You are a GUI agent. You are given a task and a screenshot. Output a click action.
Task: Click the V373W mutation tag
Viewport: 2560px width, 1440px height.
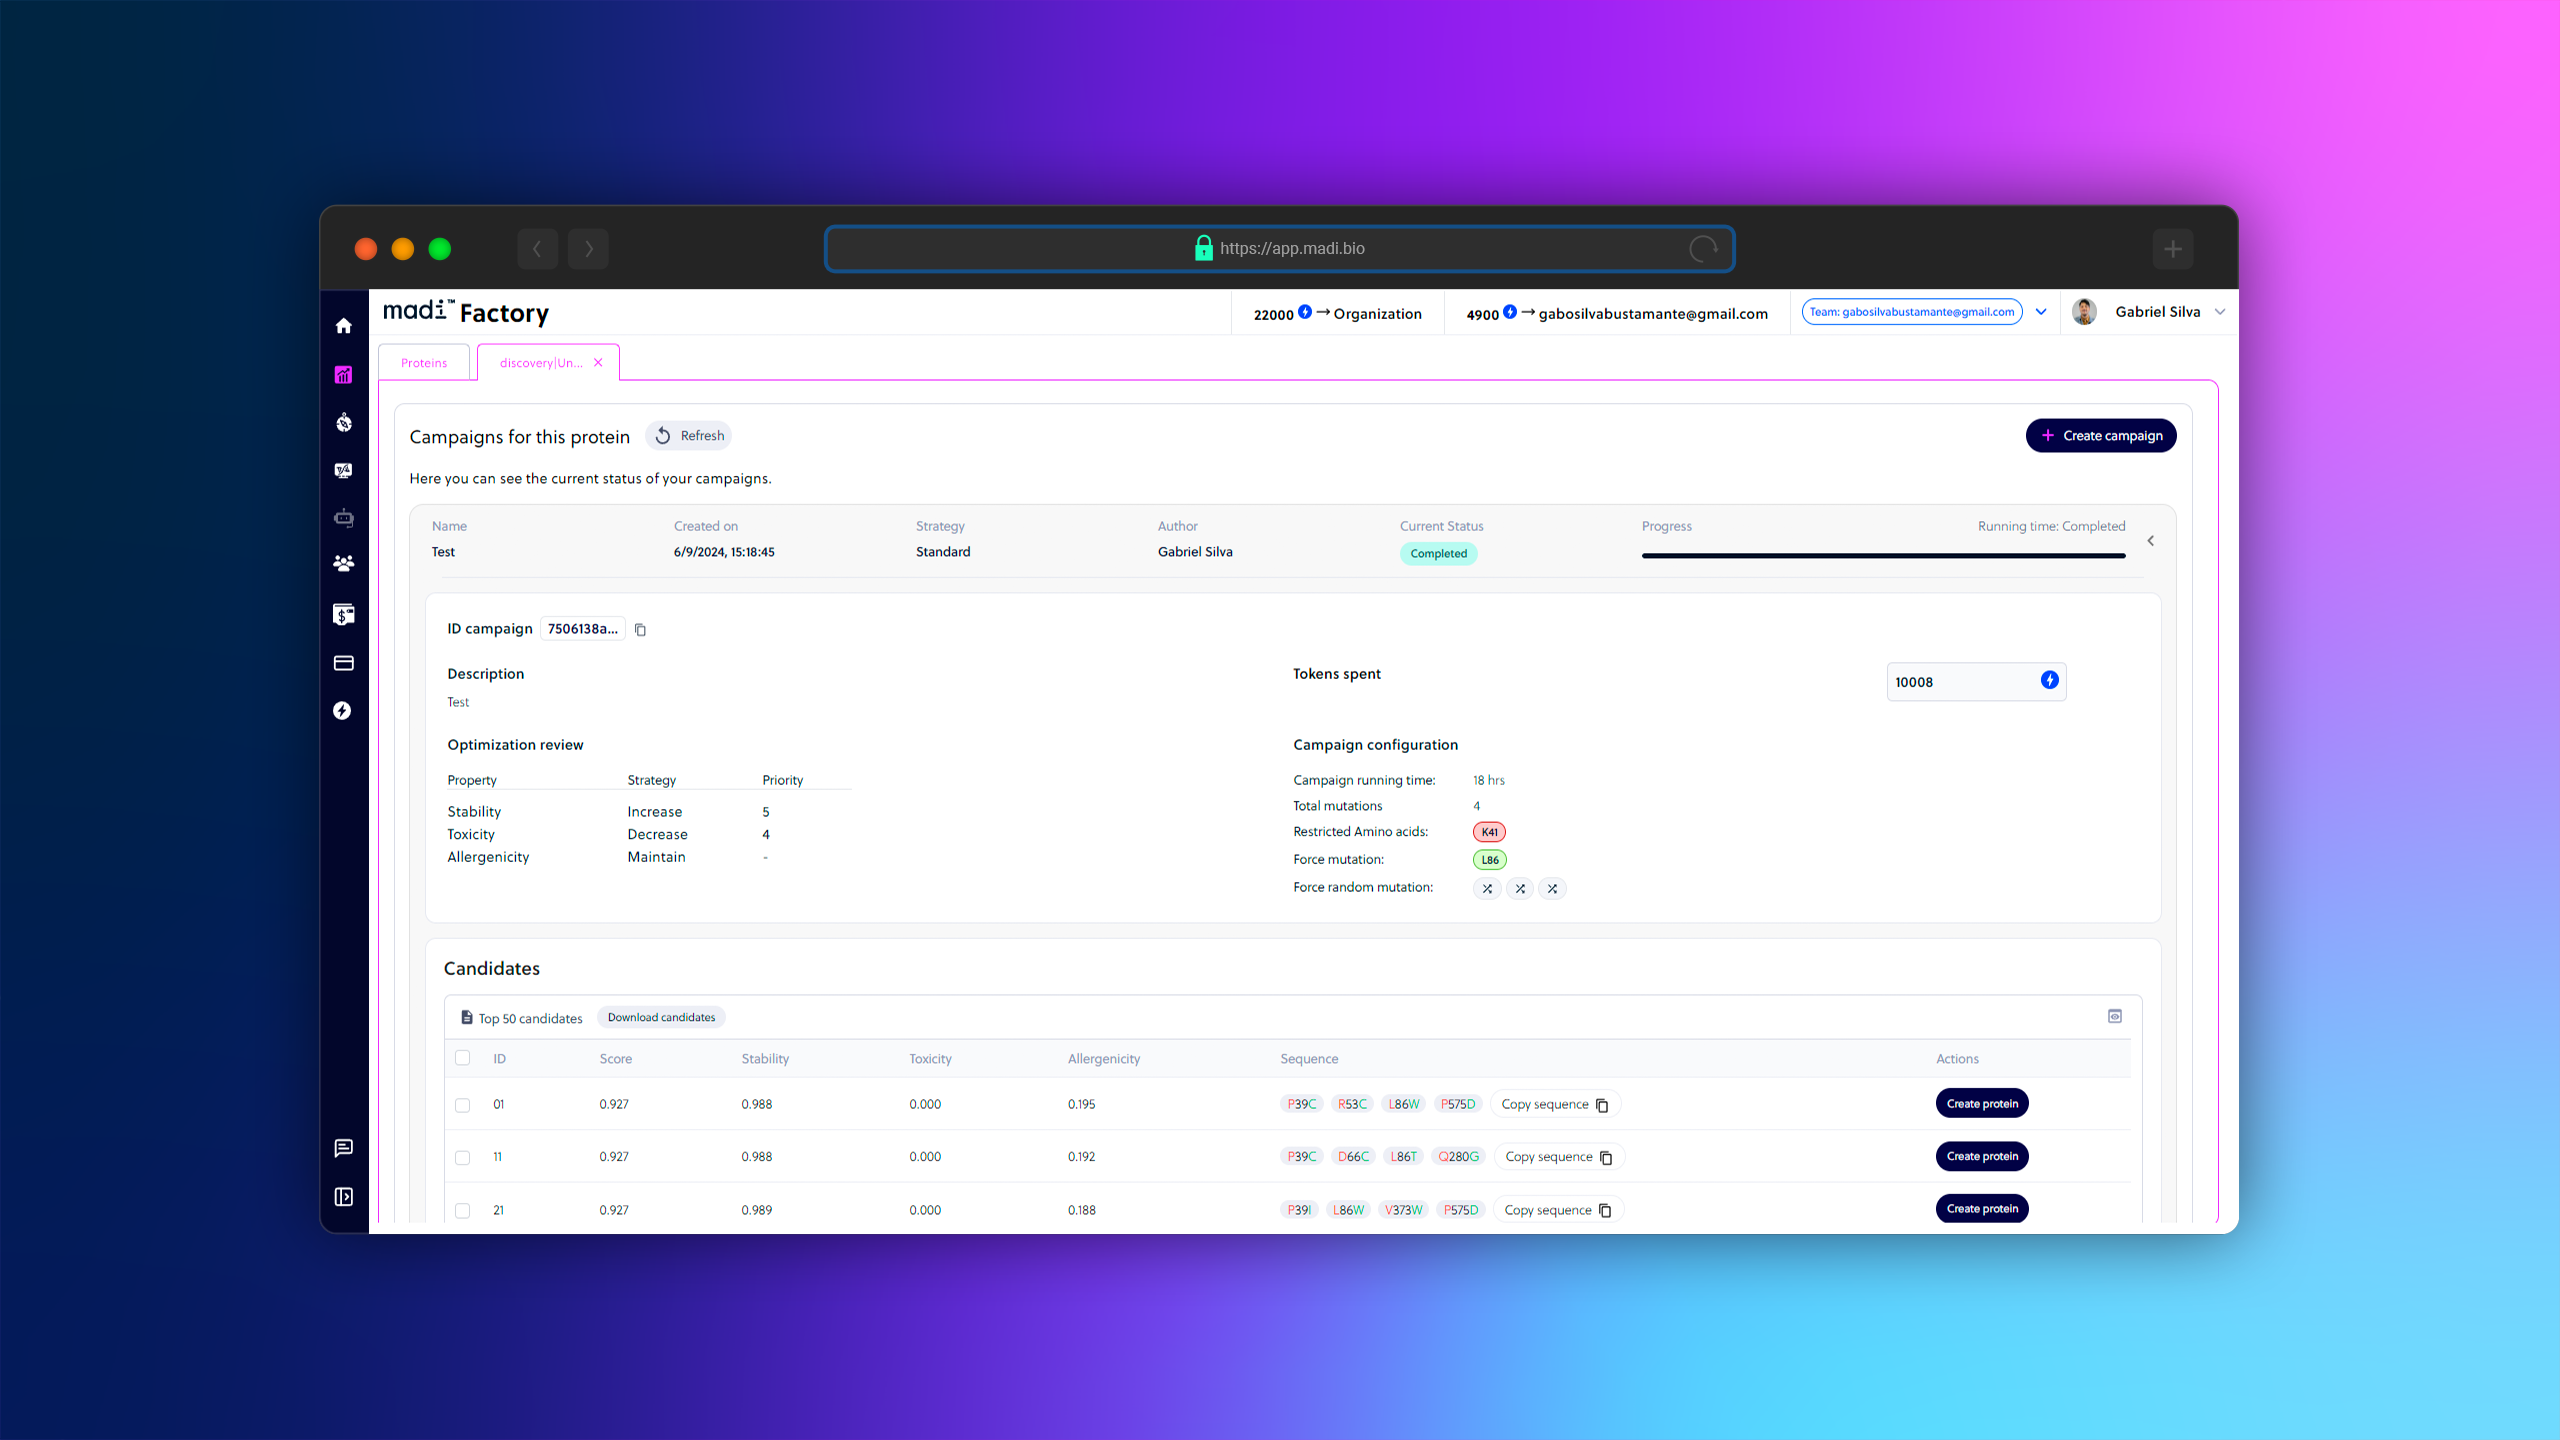click(x=1403, y=1210)
